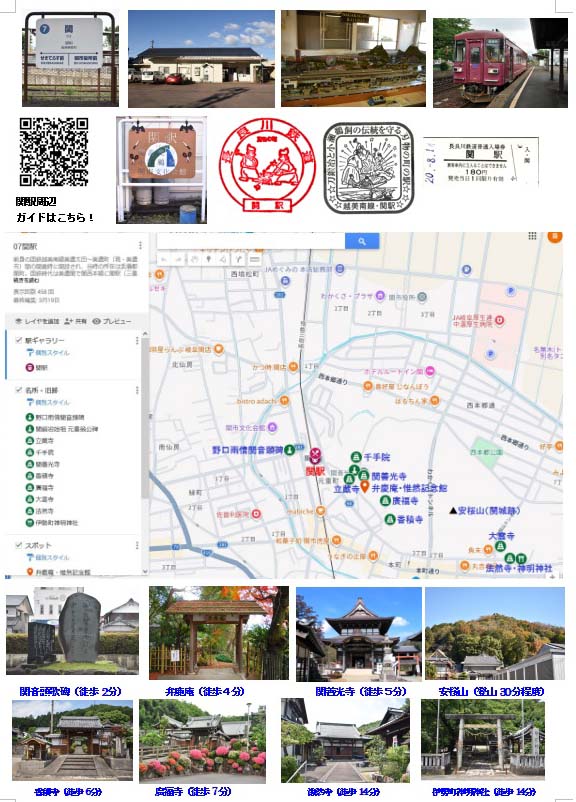
Task: Click the 共有 share button
Action: (x=75, y=321)
